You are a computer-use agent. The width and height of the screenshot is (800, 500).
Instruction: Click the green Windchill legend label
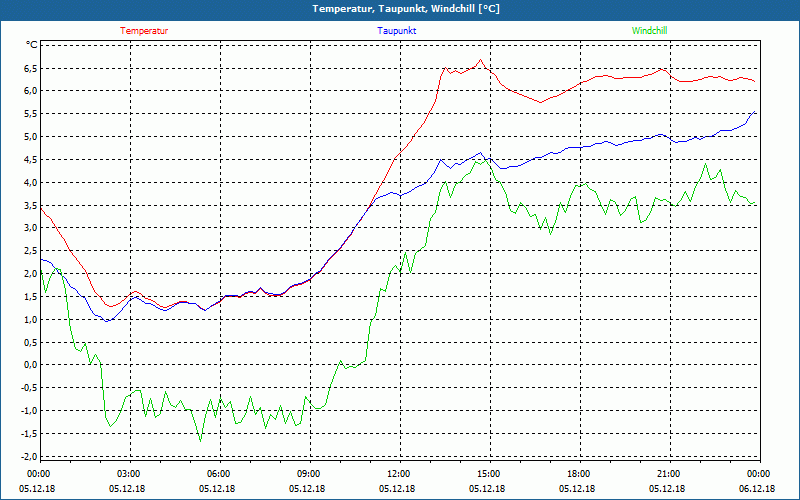[649, 31]
